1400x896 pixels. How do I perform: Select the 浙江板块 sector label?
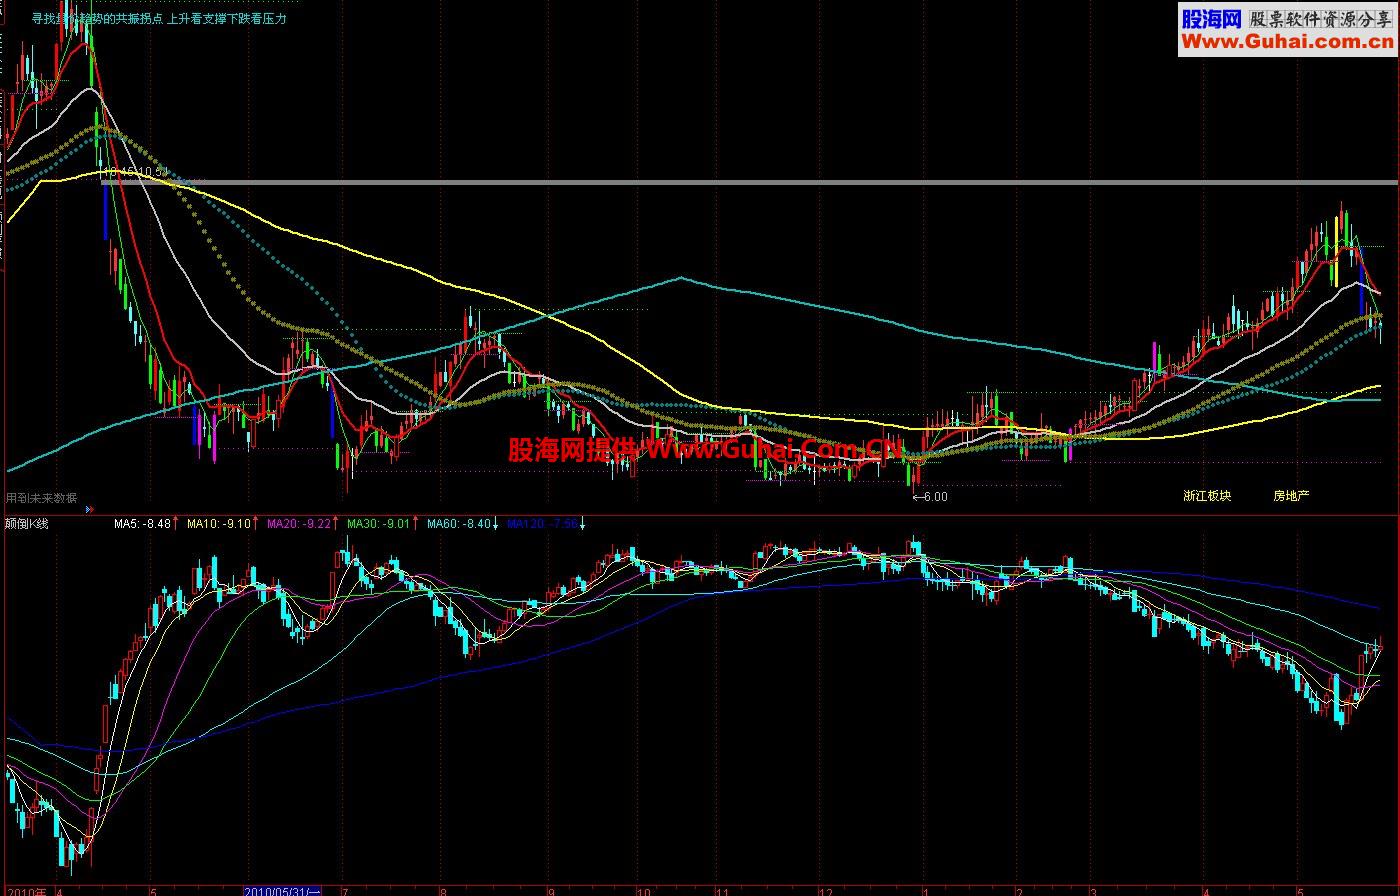tap(1207, 496)
